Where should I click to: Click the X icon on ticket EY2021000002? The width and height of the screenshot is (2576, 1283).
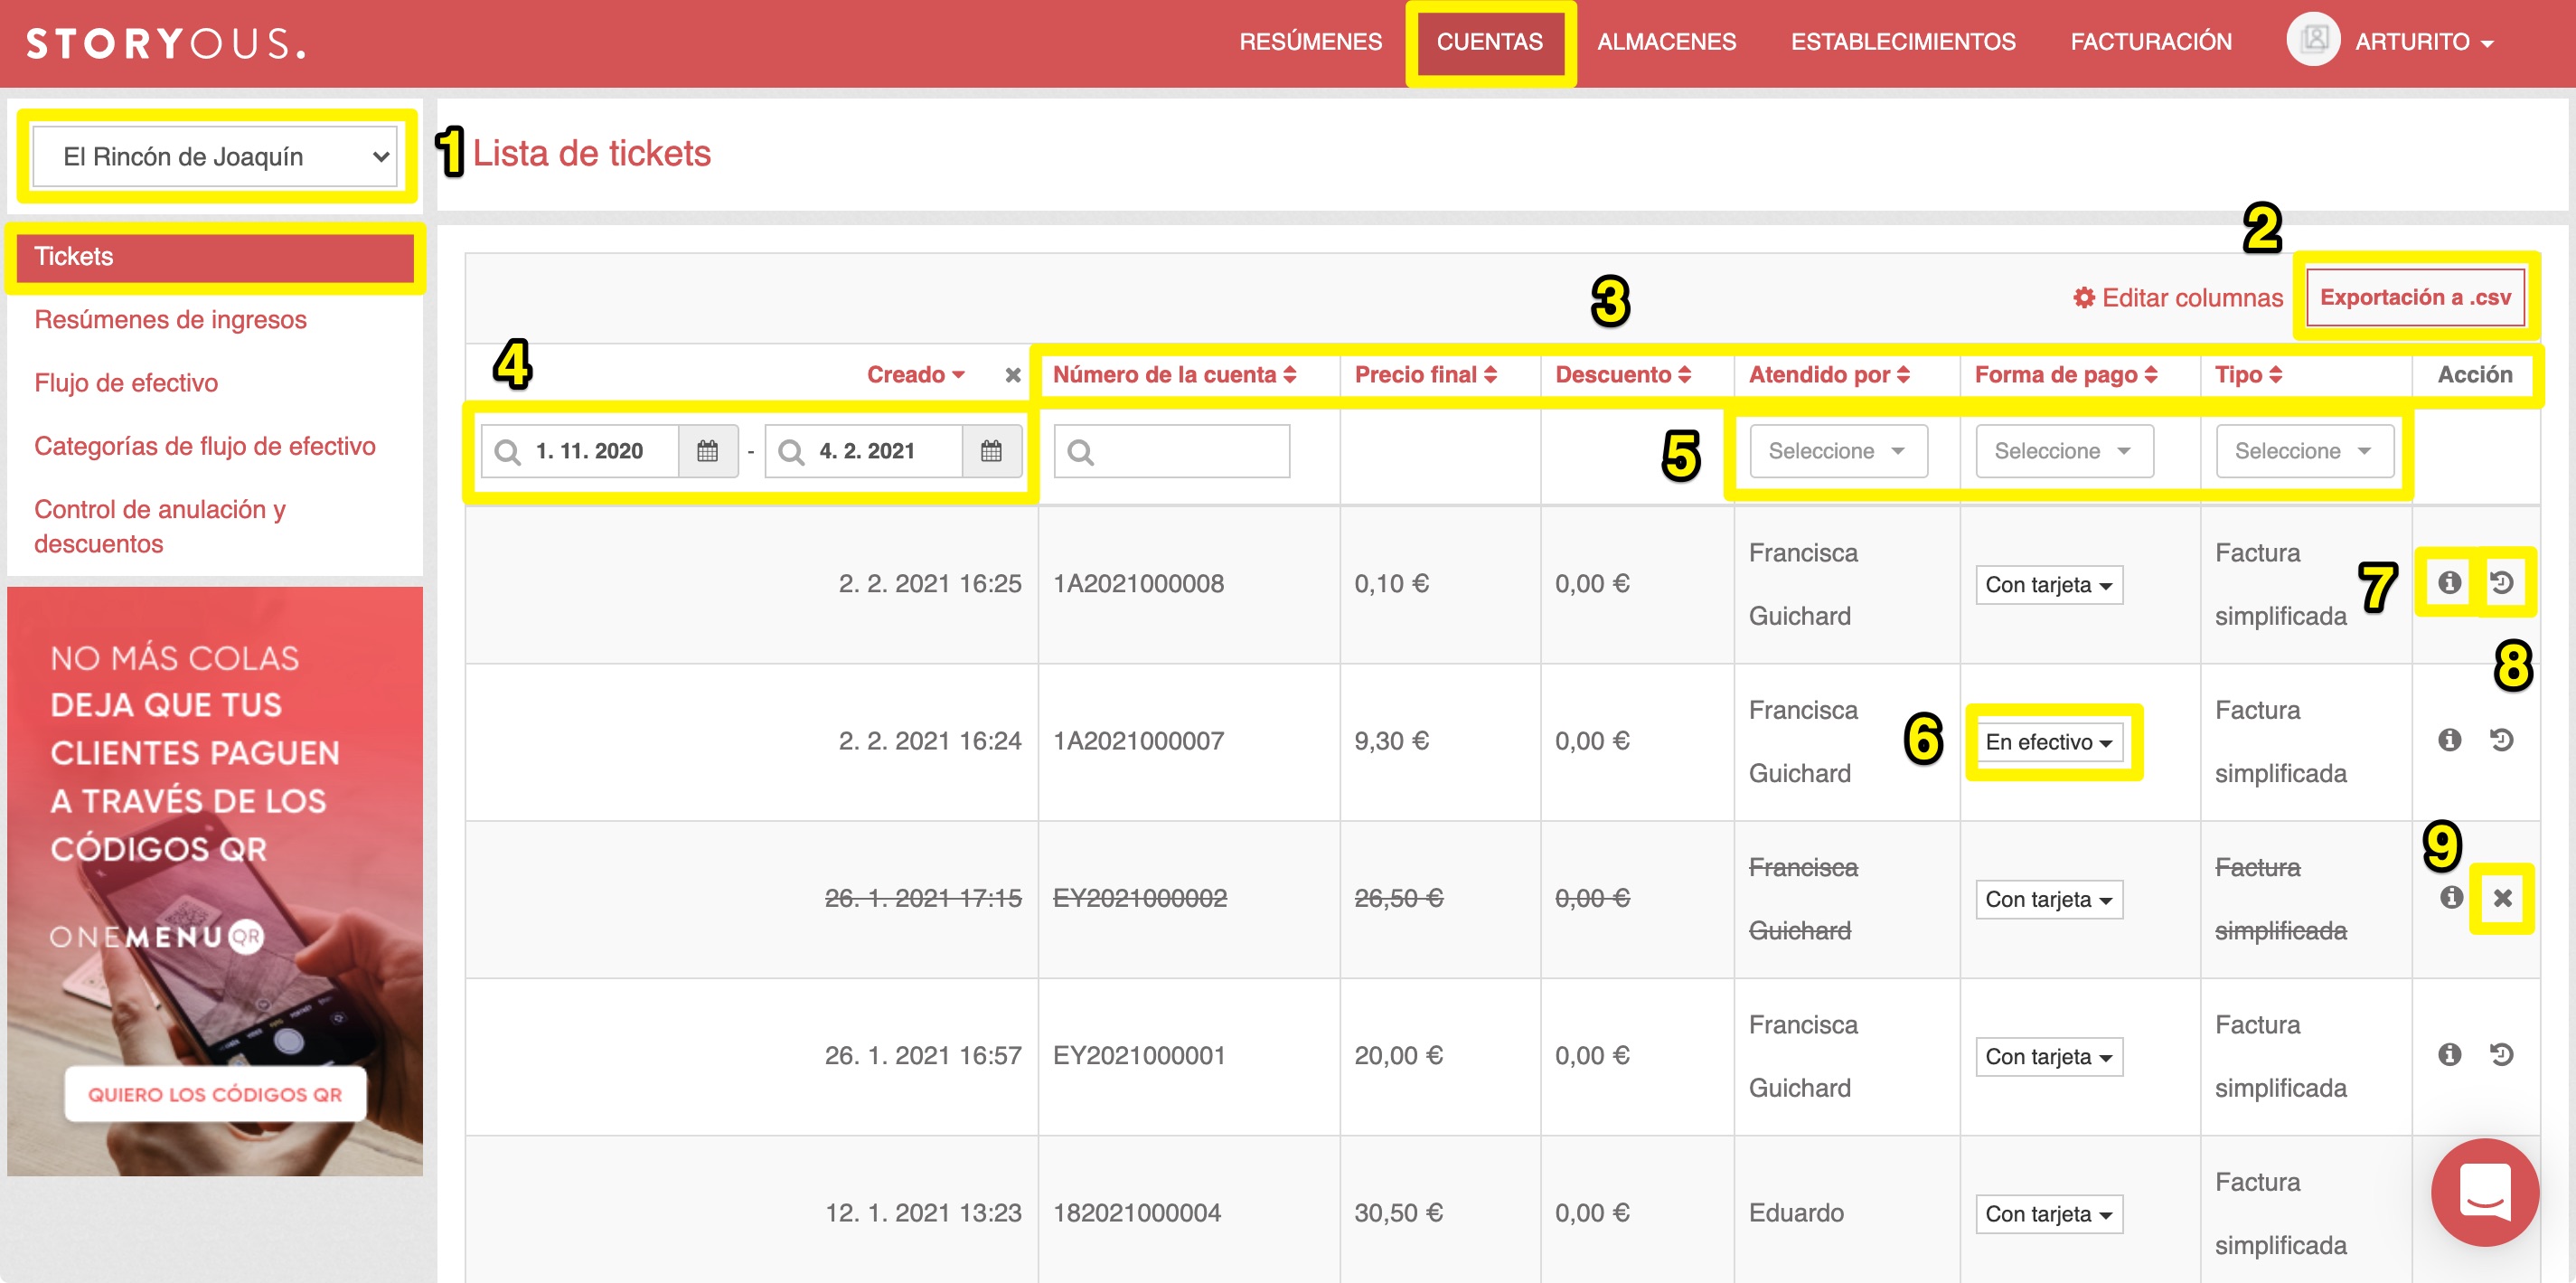click(2502, 898)
